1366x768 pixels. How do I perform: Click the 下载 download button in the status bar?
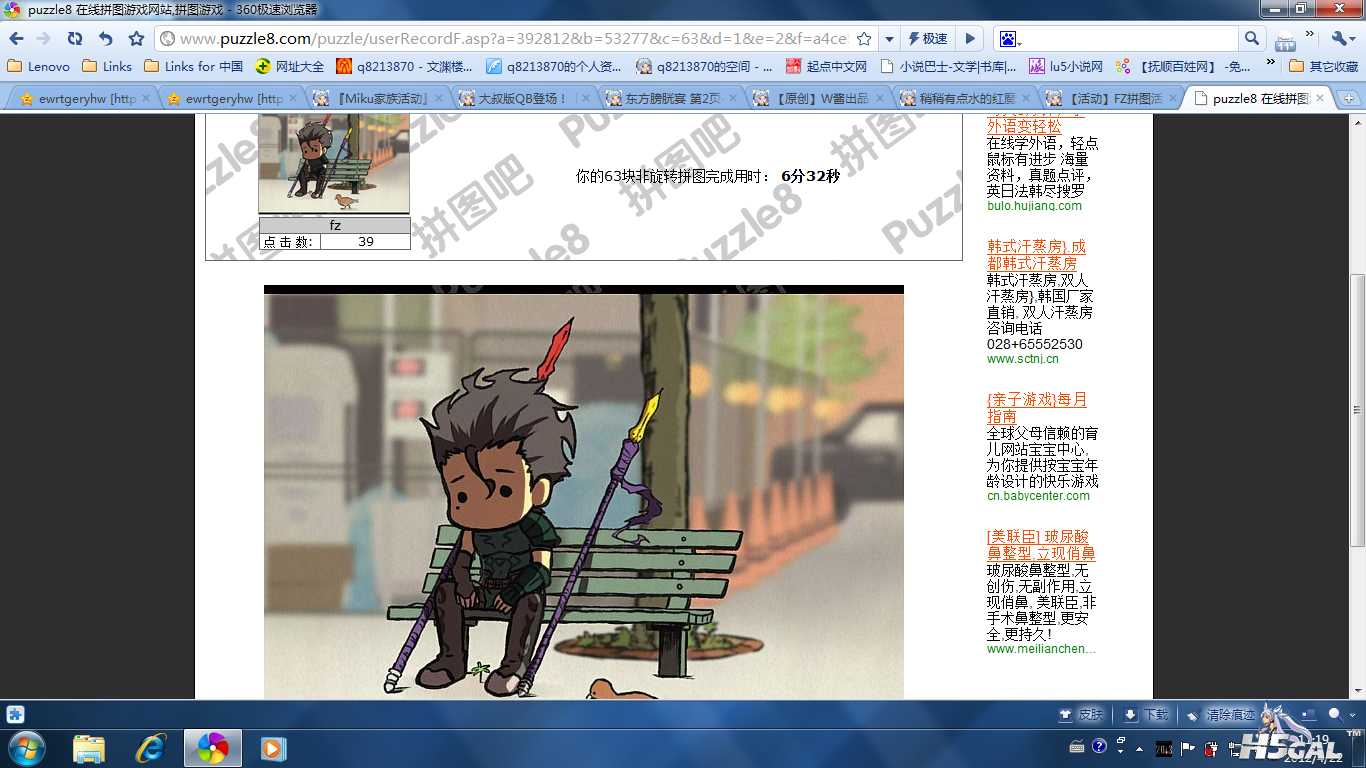pos(1146,715)
